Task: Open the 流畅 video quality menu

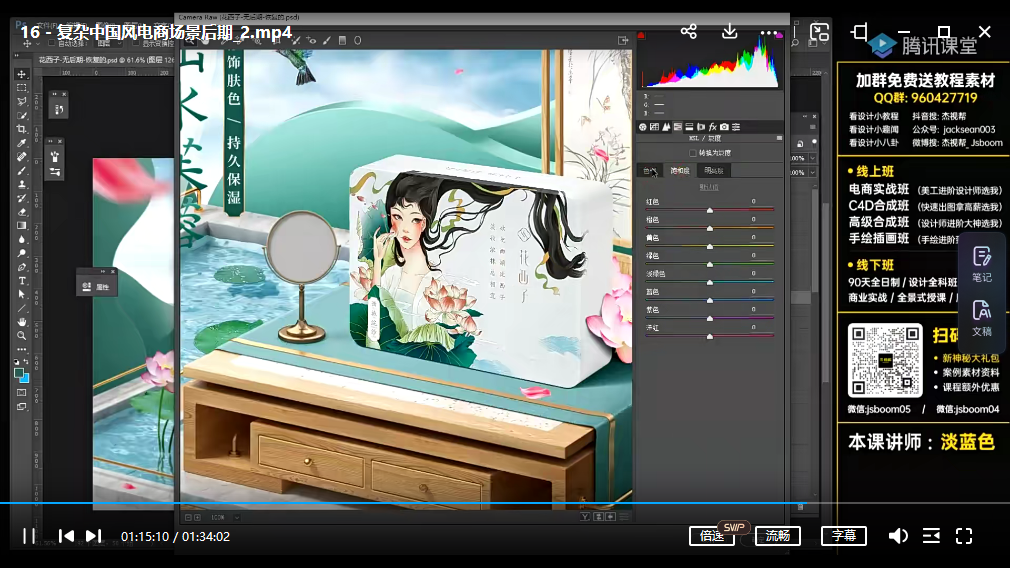Action: point(777,536)
